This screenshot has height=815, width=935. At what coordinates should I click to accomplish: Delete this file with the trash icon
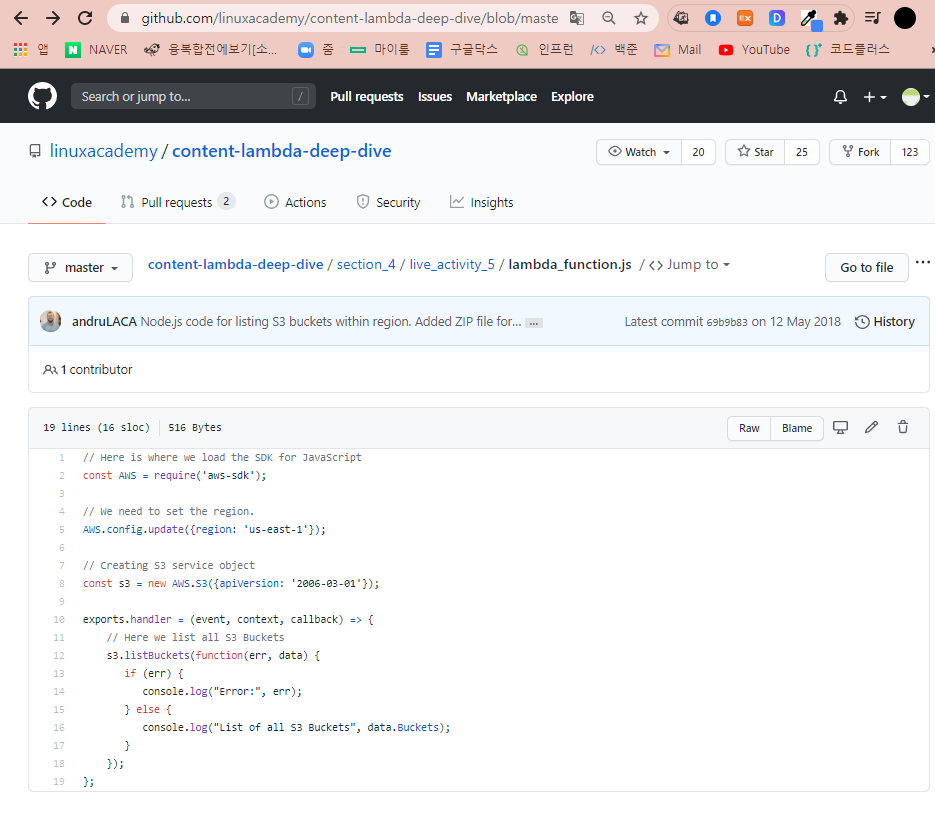(x=903, y=427)
